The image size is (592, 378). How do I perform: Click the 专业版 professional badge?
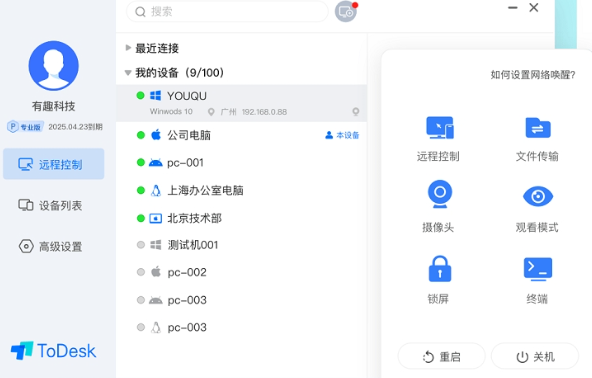(26, 127)
